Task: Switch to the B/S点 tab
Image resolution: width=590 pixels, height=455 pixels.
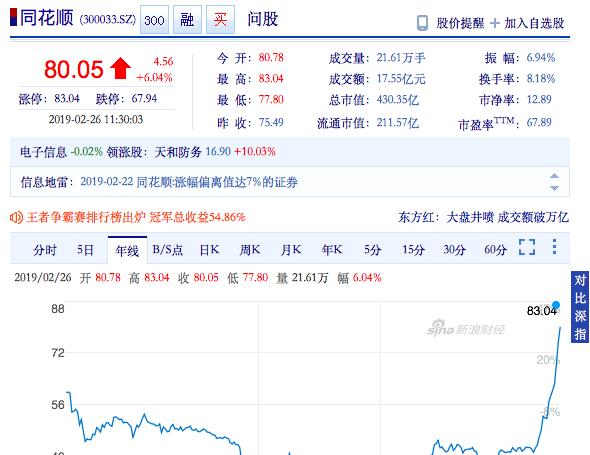Action: pyautogui.click(x=168, y=250)
